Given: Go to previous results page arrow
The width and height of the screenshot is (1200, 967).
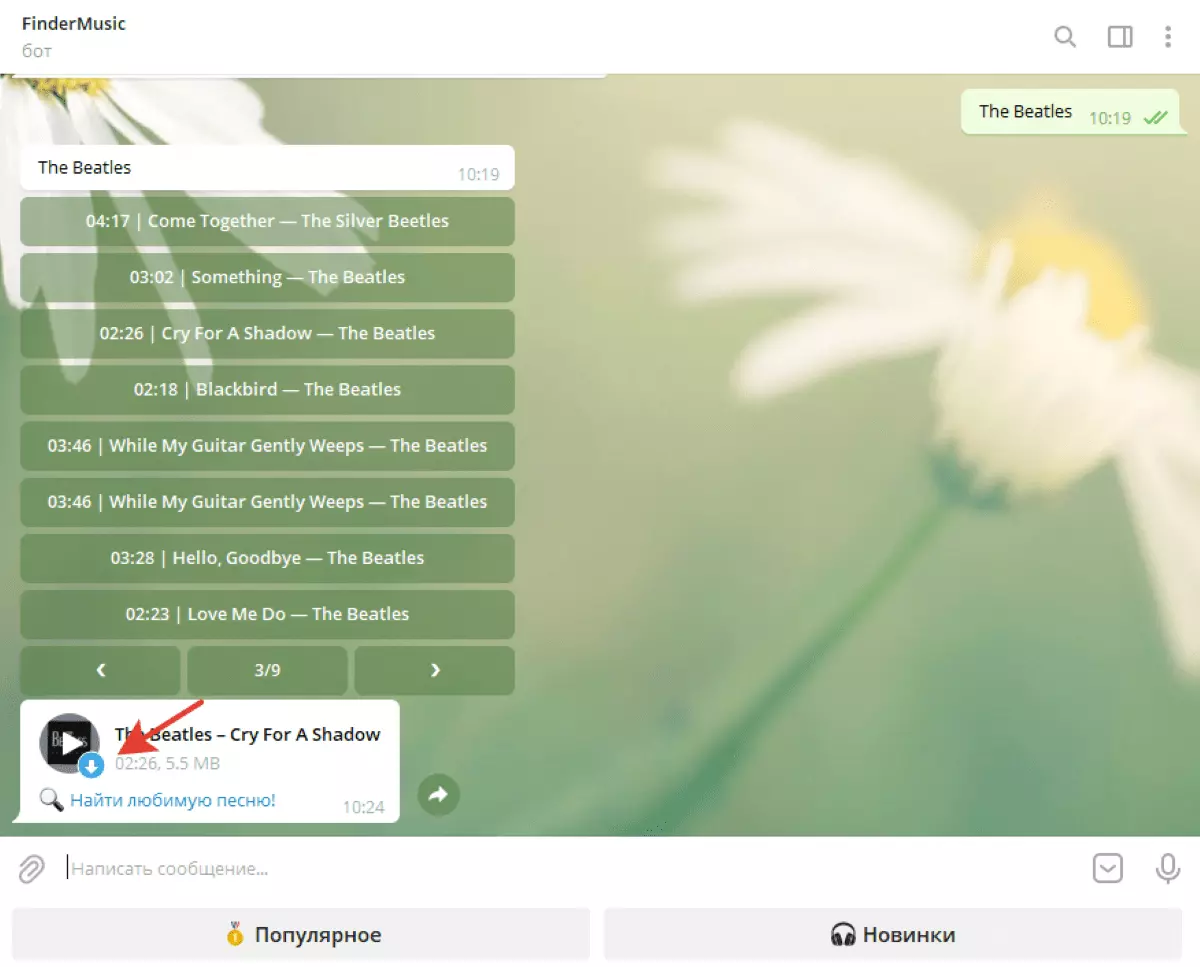Looking at the screenshot, I should (100, 670).
